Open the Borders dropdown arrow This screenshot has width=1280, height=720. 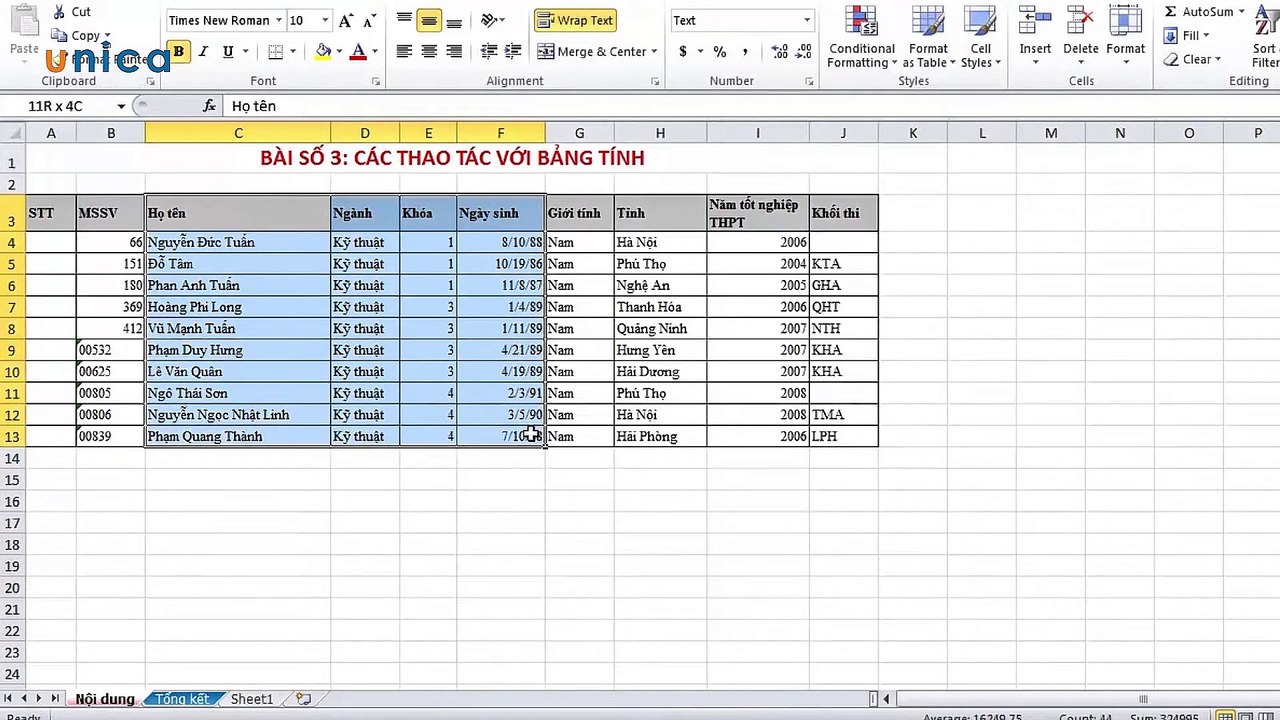coord(293,51)
